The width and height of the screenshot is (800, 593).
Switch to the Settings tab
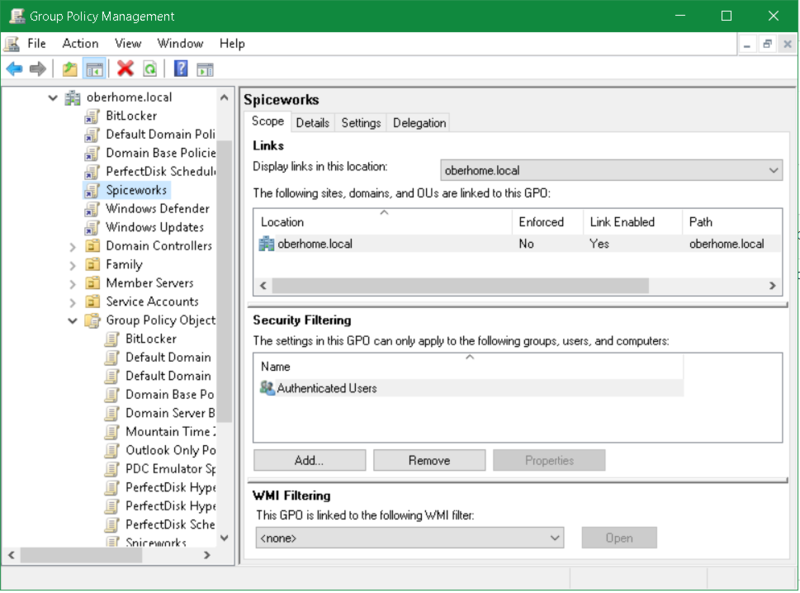pyautogui.click(x=361, y=123)
